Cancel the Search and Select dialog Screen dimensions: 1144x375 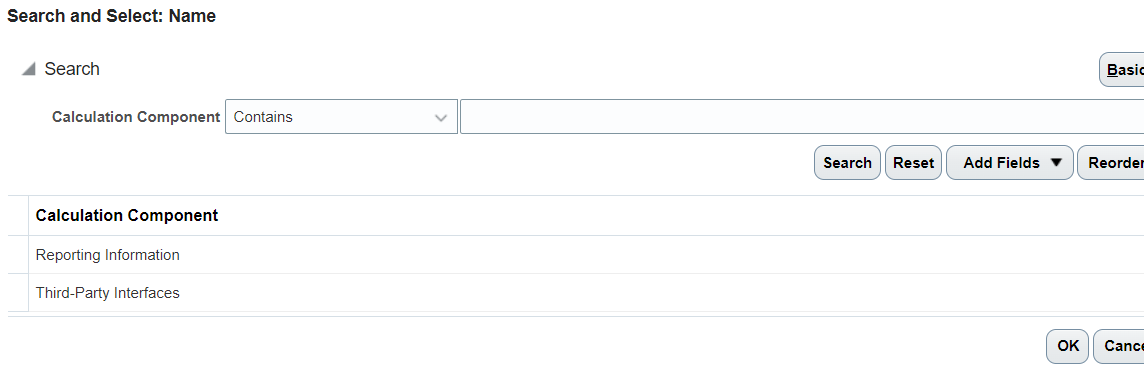tap(1119, 346)
